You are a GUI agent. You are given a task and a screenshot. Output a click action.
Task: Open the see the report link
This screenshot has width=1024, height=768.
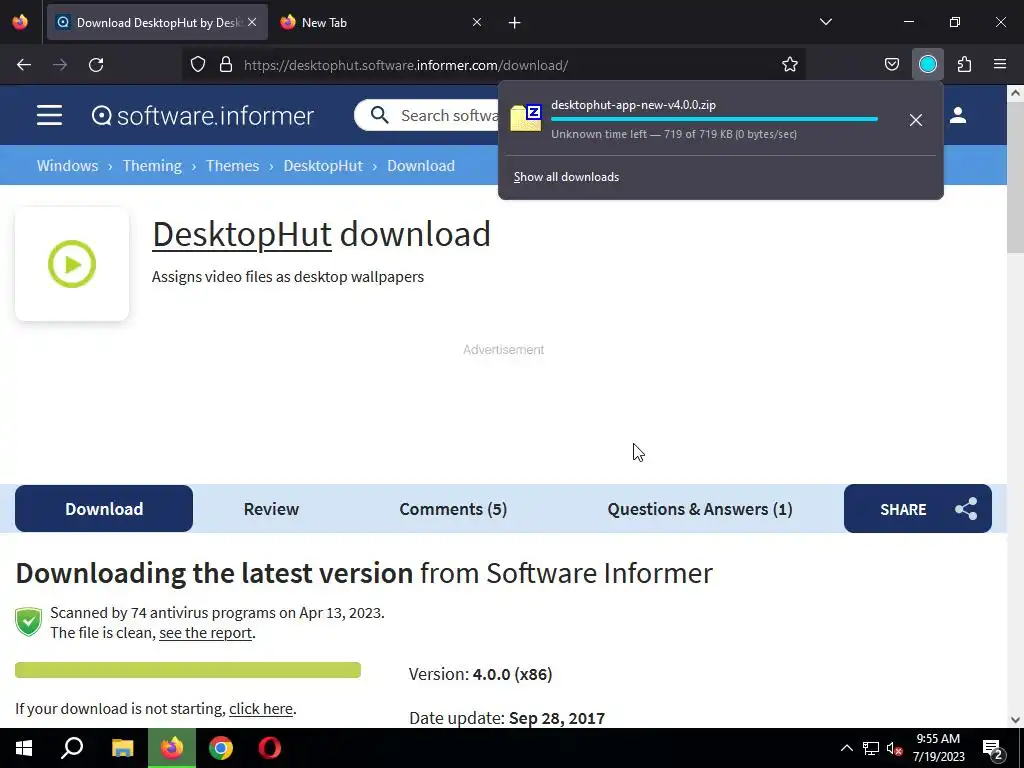coord(205,633)
